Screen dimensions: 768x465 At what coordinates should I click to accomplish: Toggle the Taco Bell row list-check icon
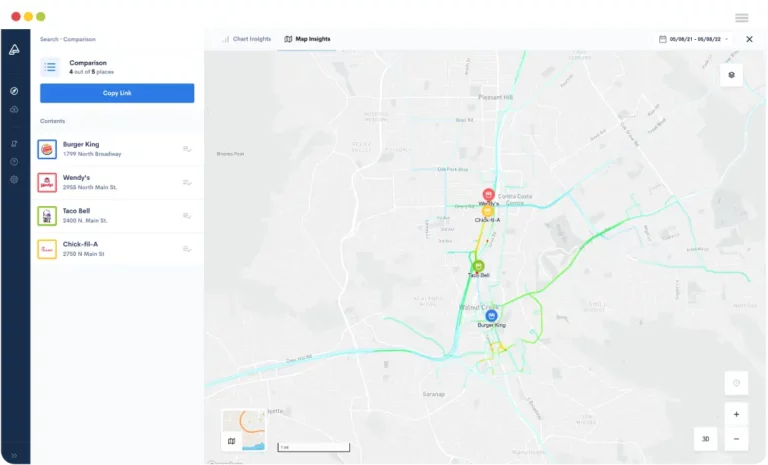[187, 216]
